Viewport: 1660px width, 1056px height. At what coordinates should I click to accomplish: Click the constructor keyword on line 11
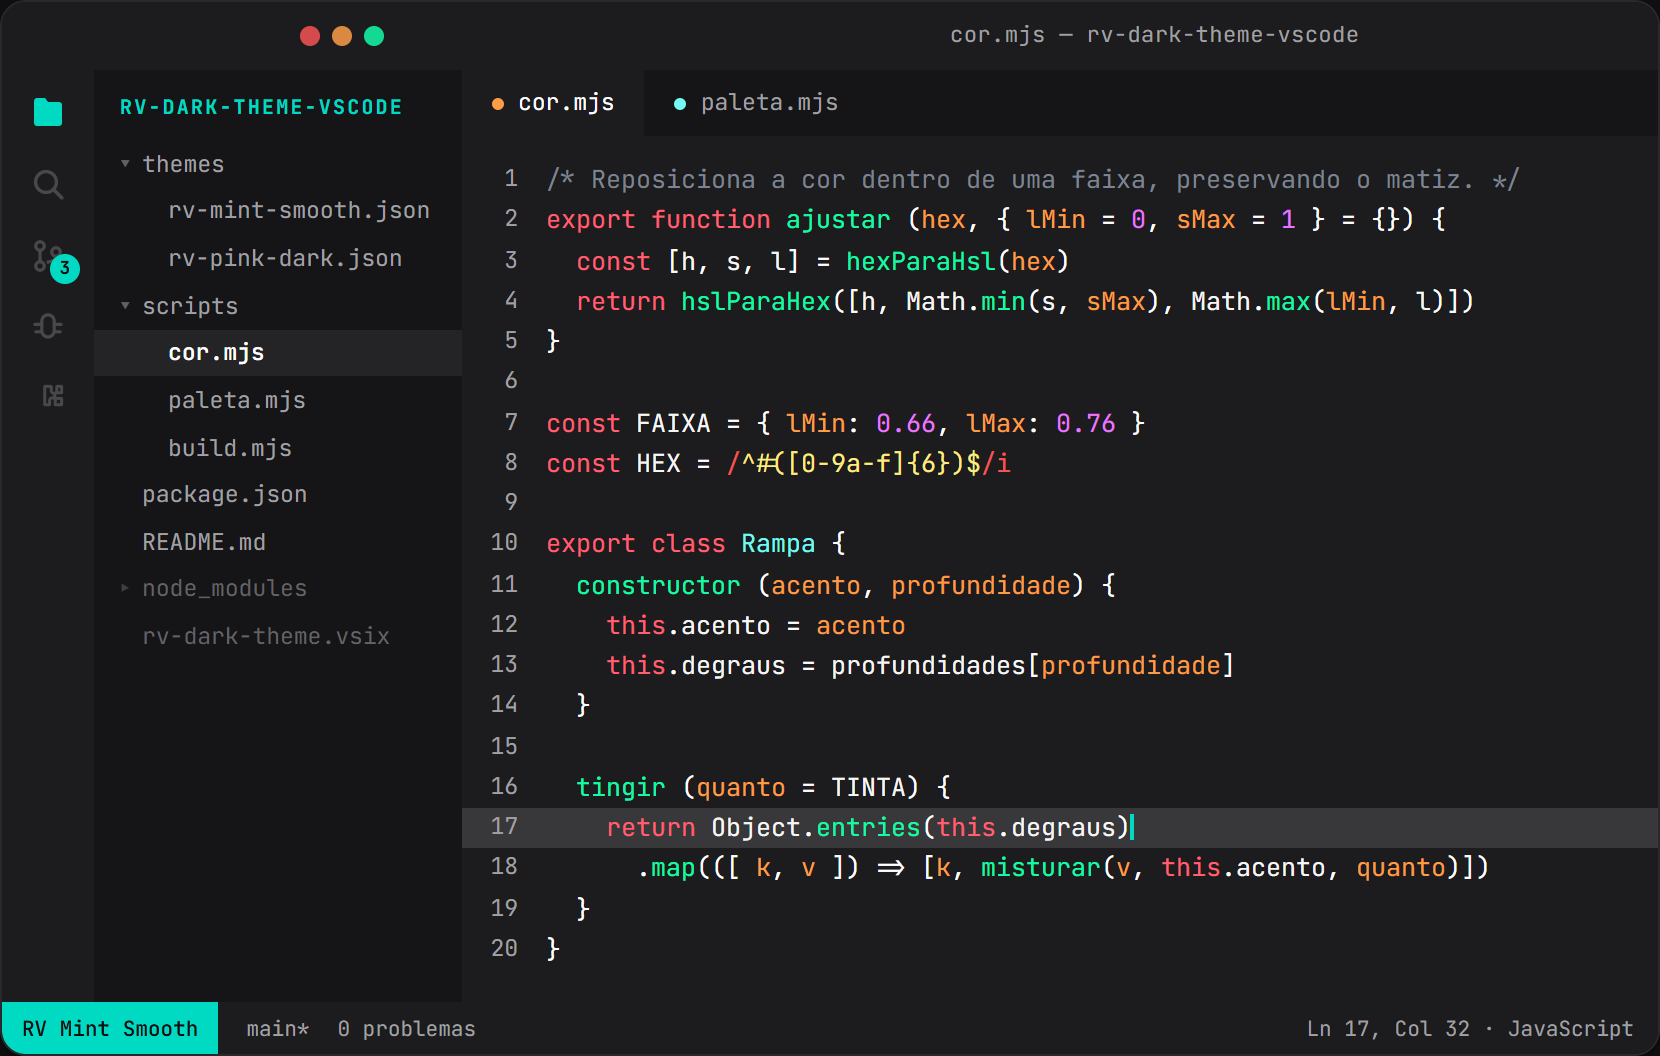658,586
